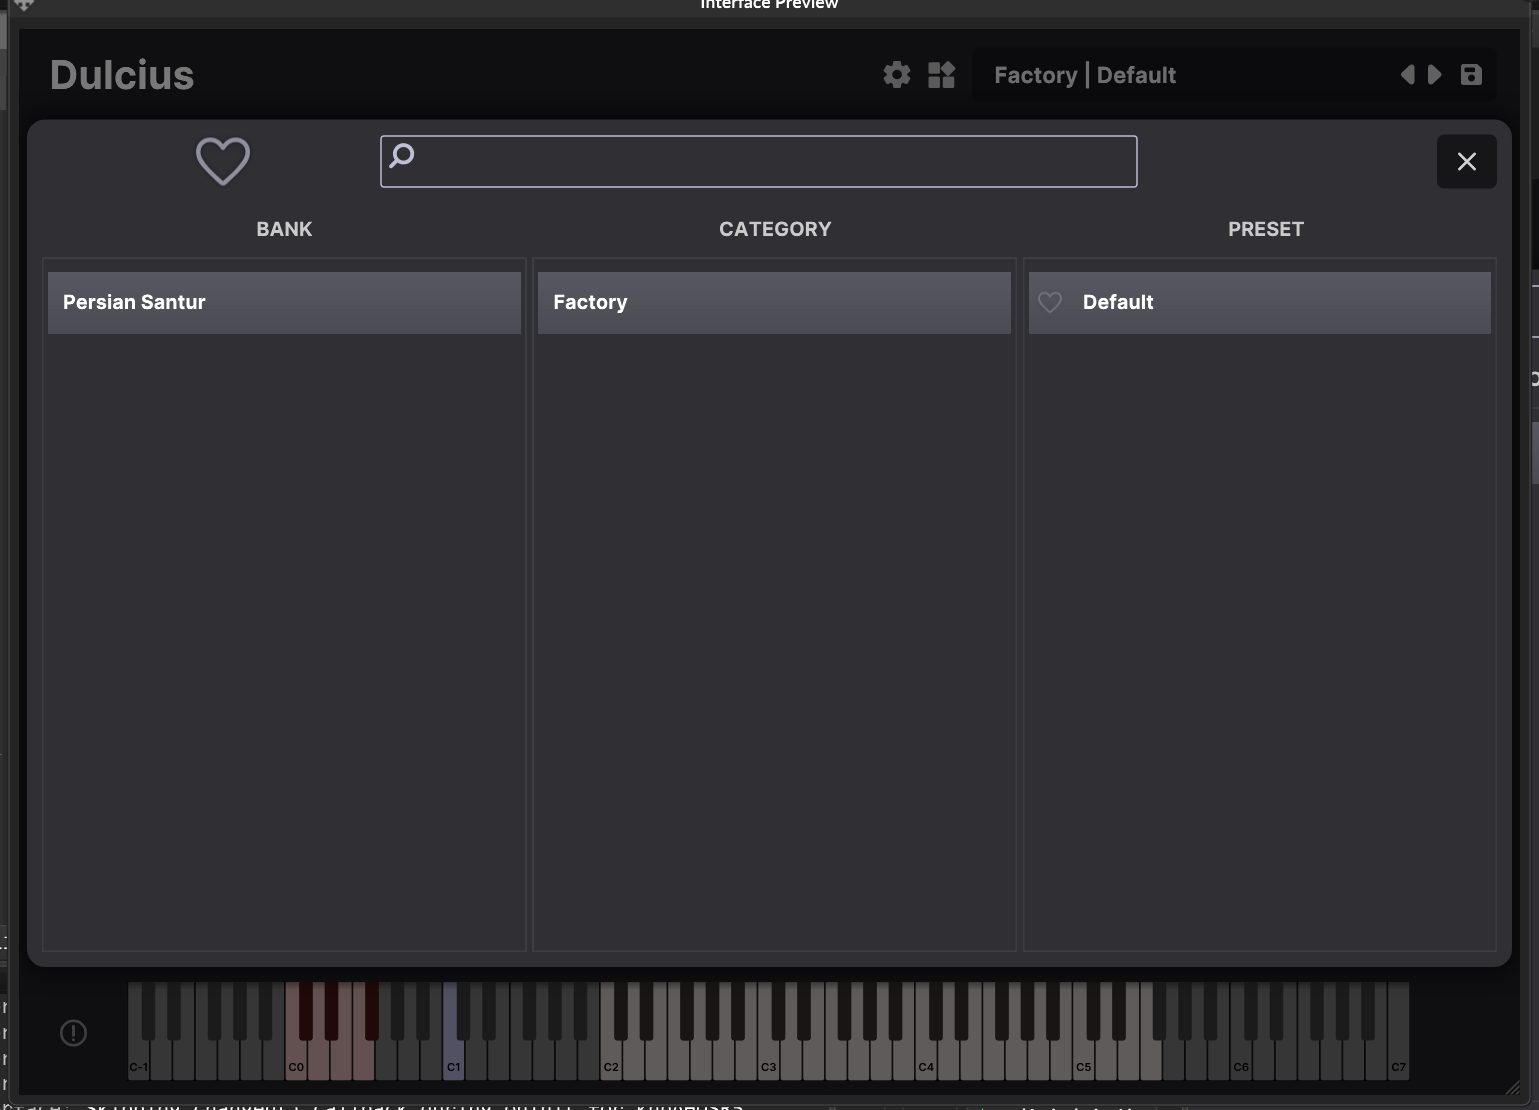Open the preset browser grid icon

[941, 75]
